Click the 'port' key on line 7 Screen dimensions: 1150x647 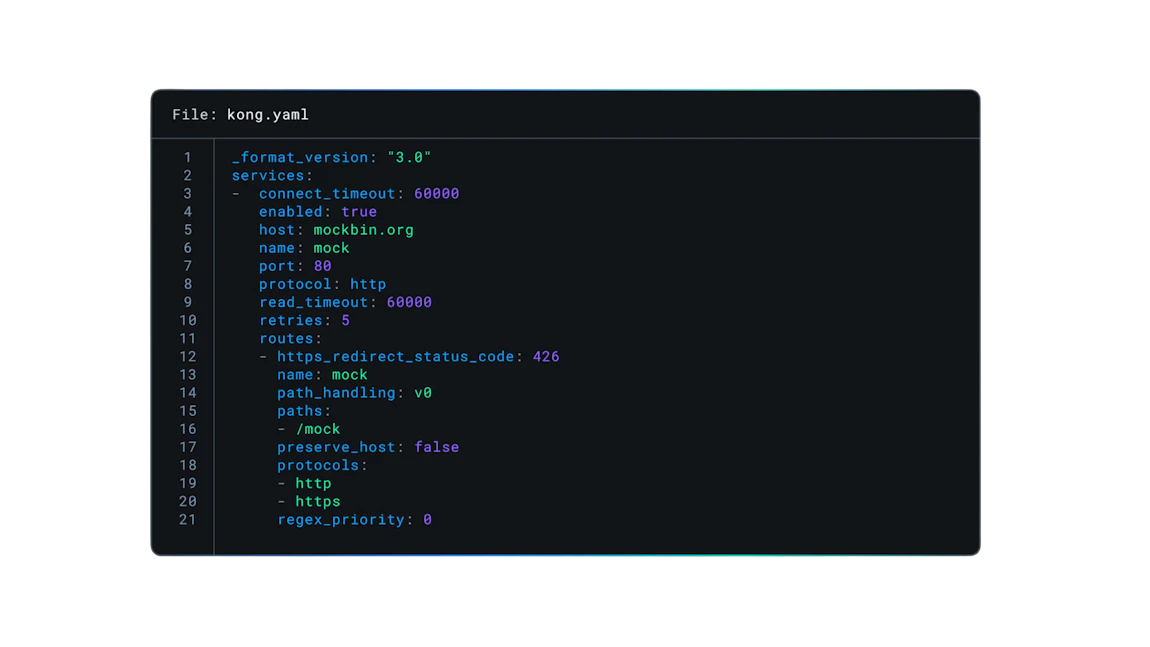pos(276,266)
